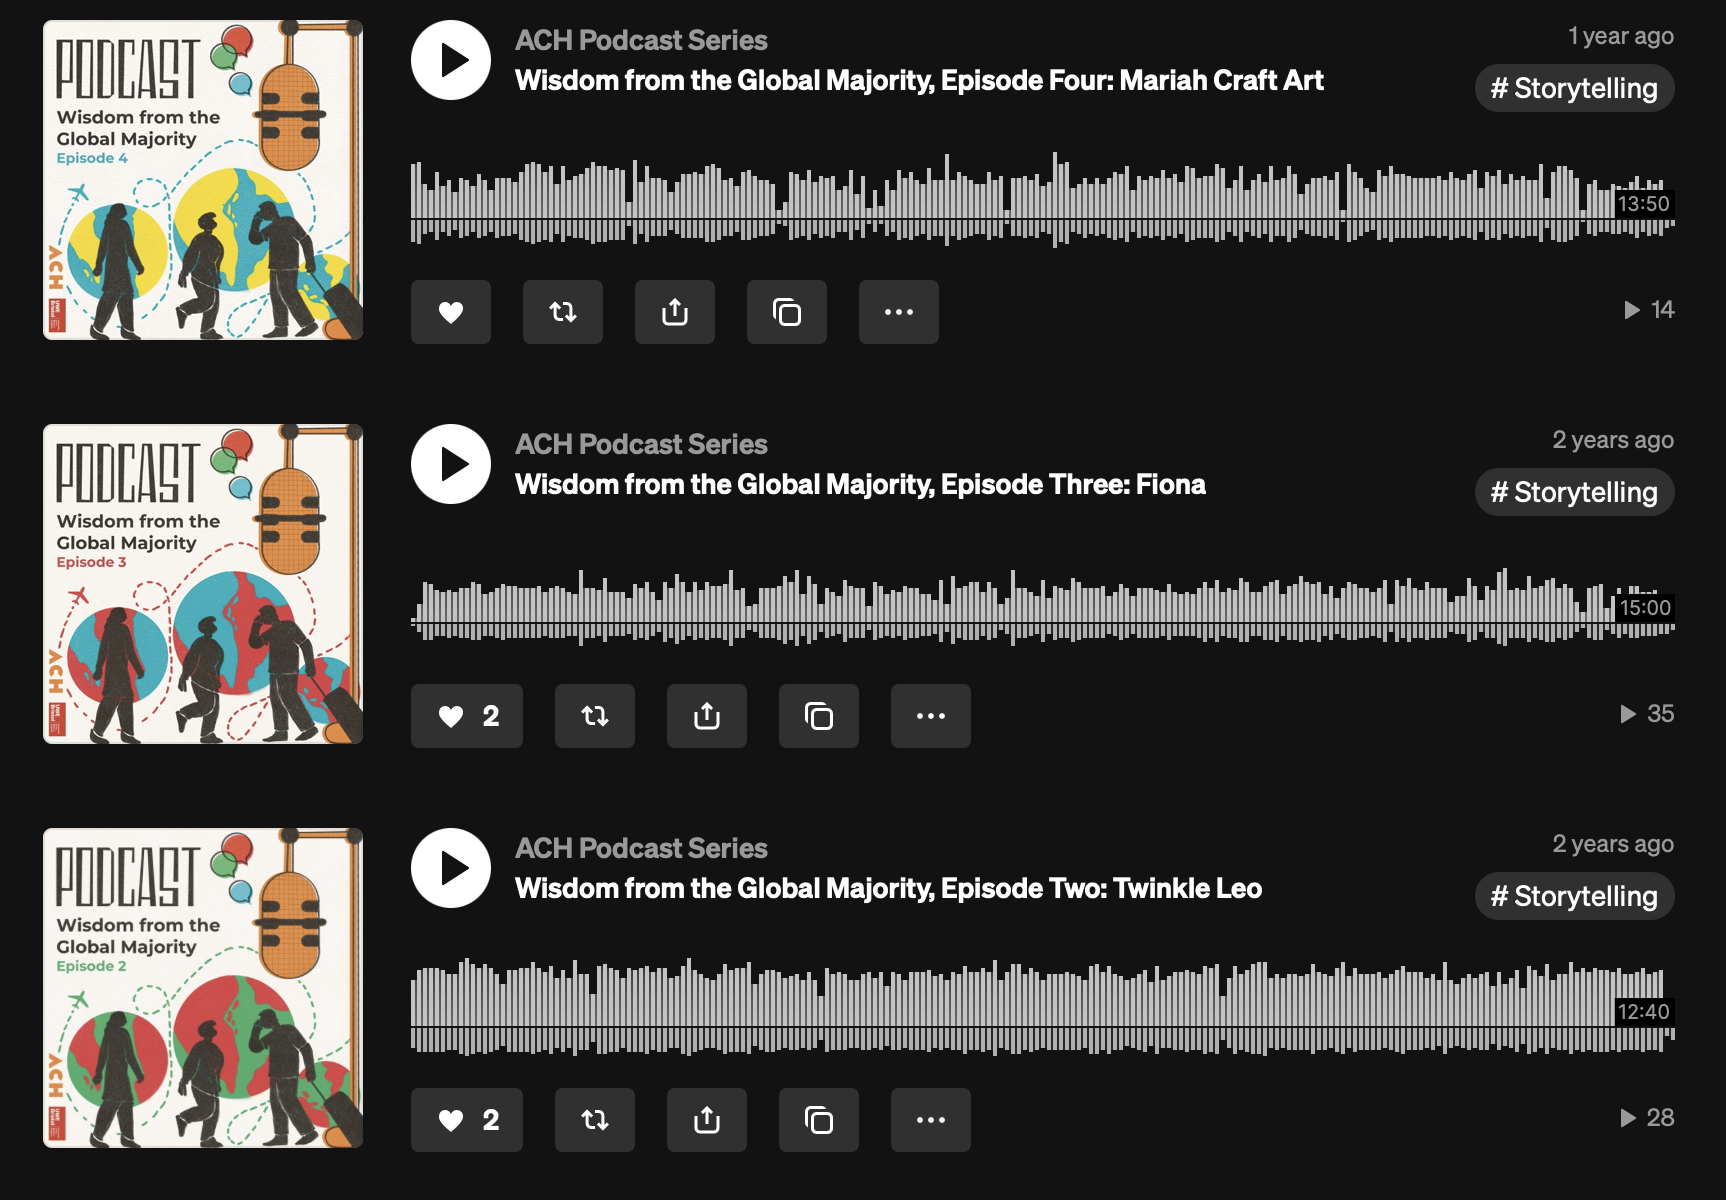Open Episode 3 podcast cover artwork
Image resolution: width=1726 pixels, height=1200 pixels.
[x=203, y=584]
